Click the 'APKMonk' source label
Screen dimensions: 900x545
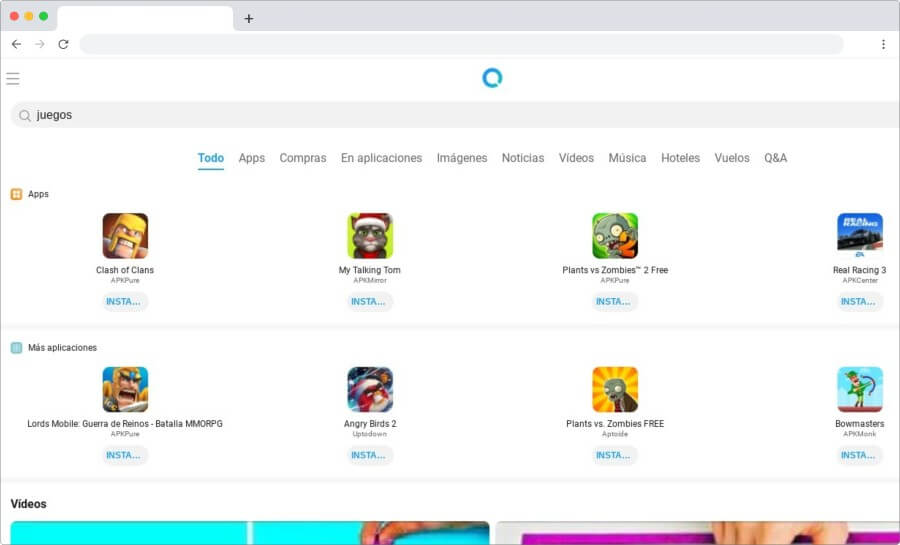(x=859, y=434)
